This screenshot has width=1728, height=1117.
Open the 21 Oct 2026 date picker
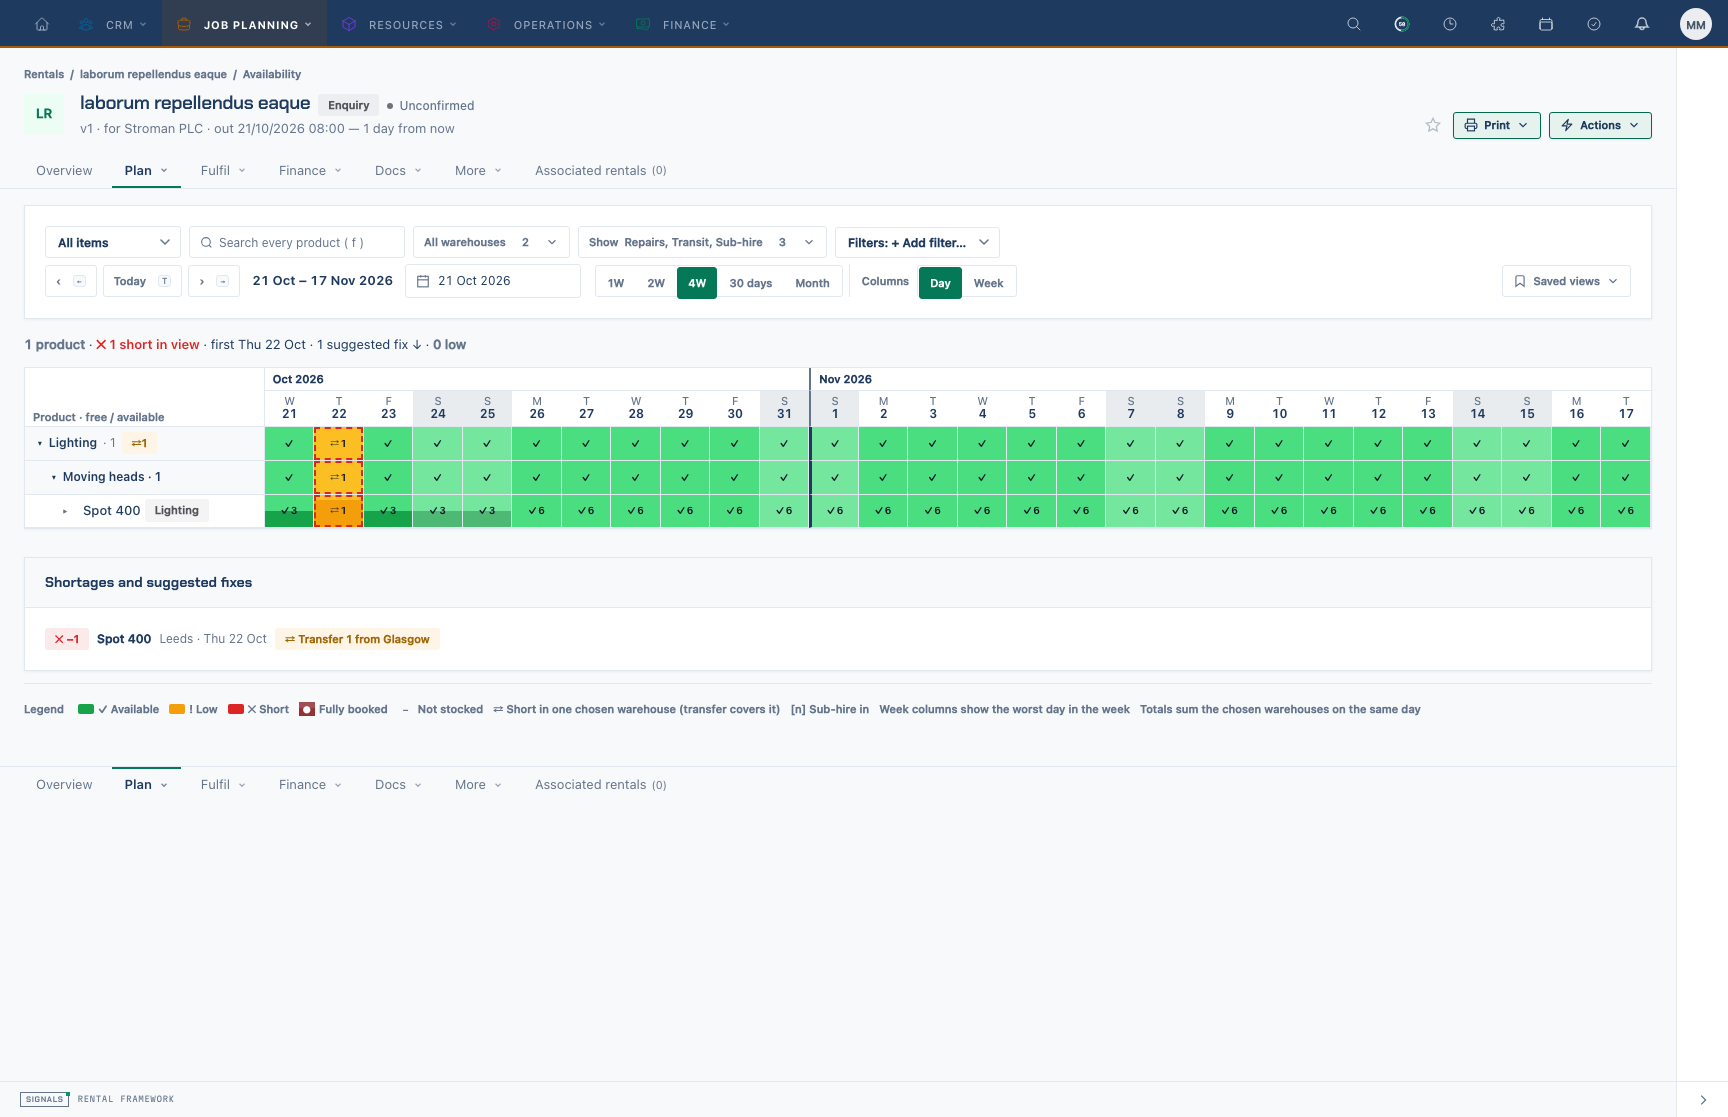coord(493,281)
